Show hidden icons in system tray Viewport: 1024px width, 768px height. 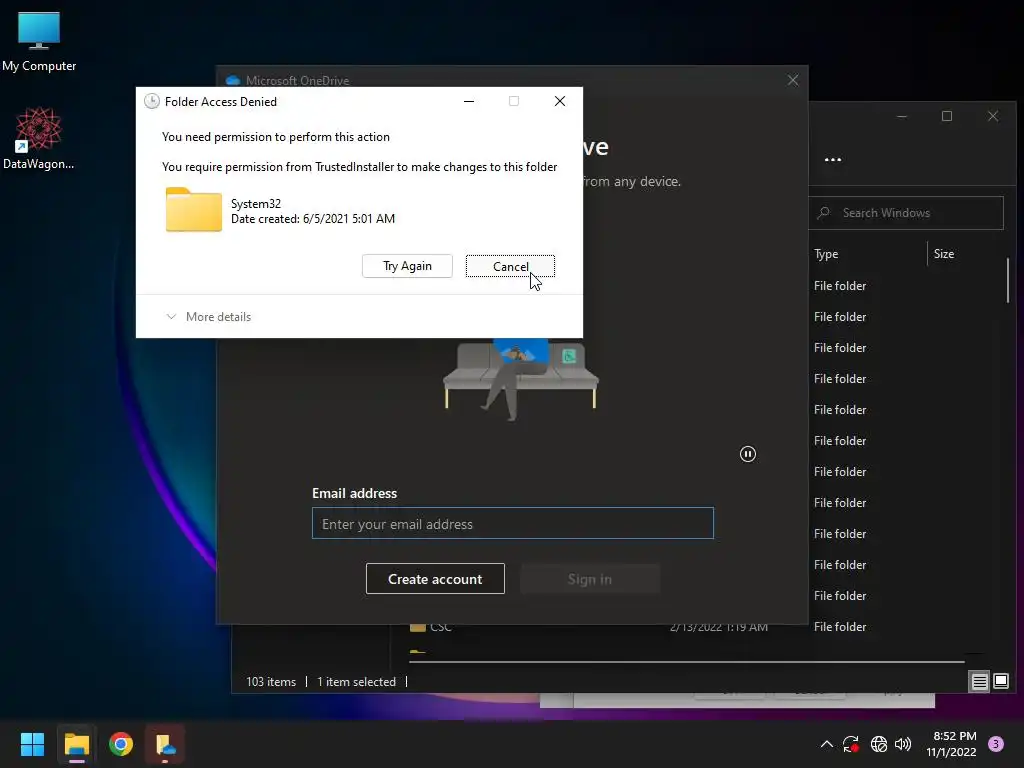click(x=826, y=744)
